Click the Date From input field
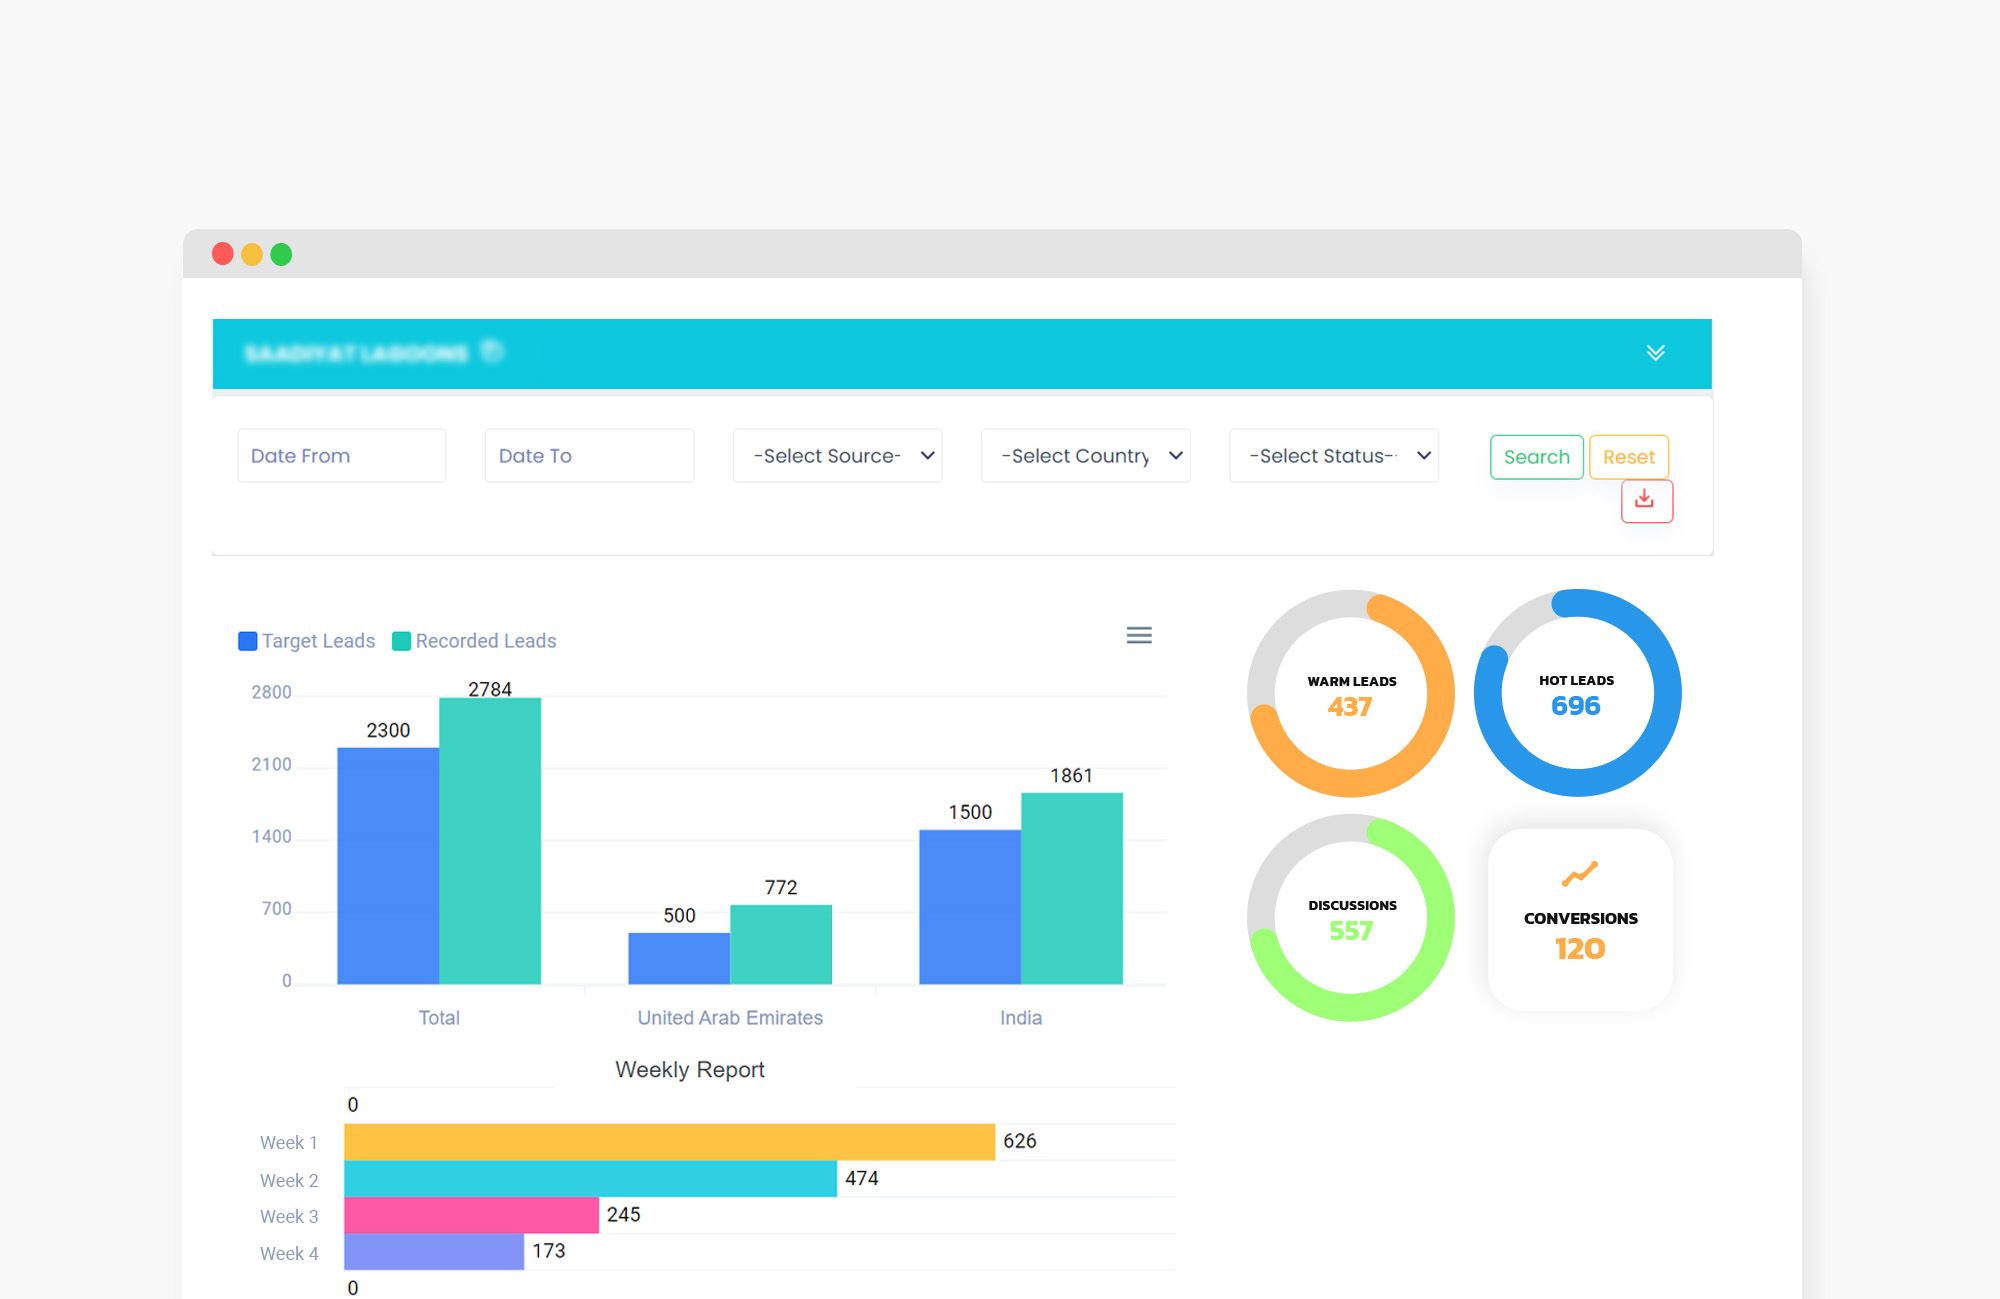The width and height of the screenshot is (2000, 1299). (341, 456)
